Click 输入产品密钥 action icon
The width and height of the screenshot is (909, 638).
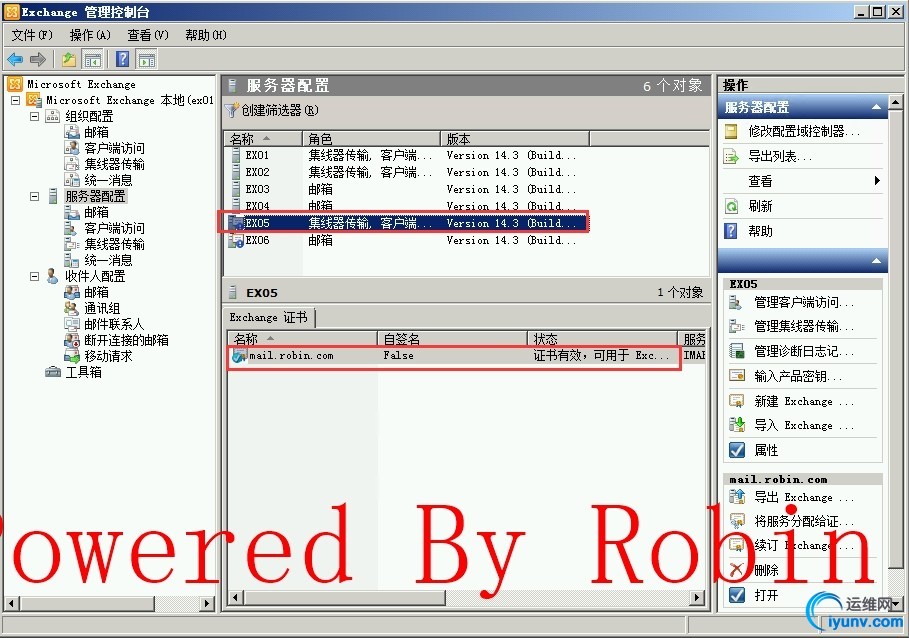736,376
